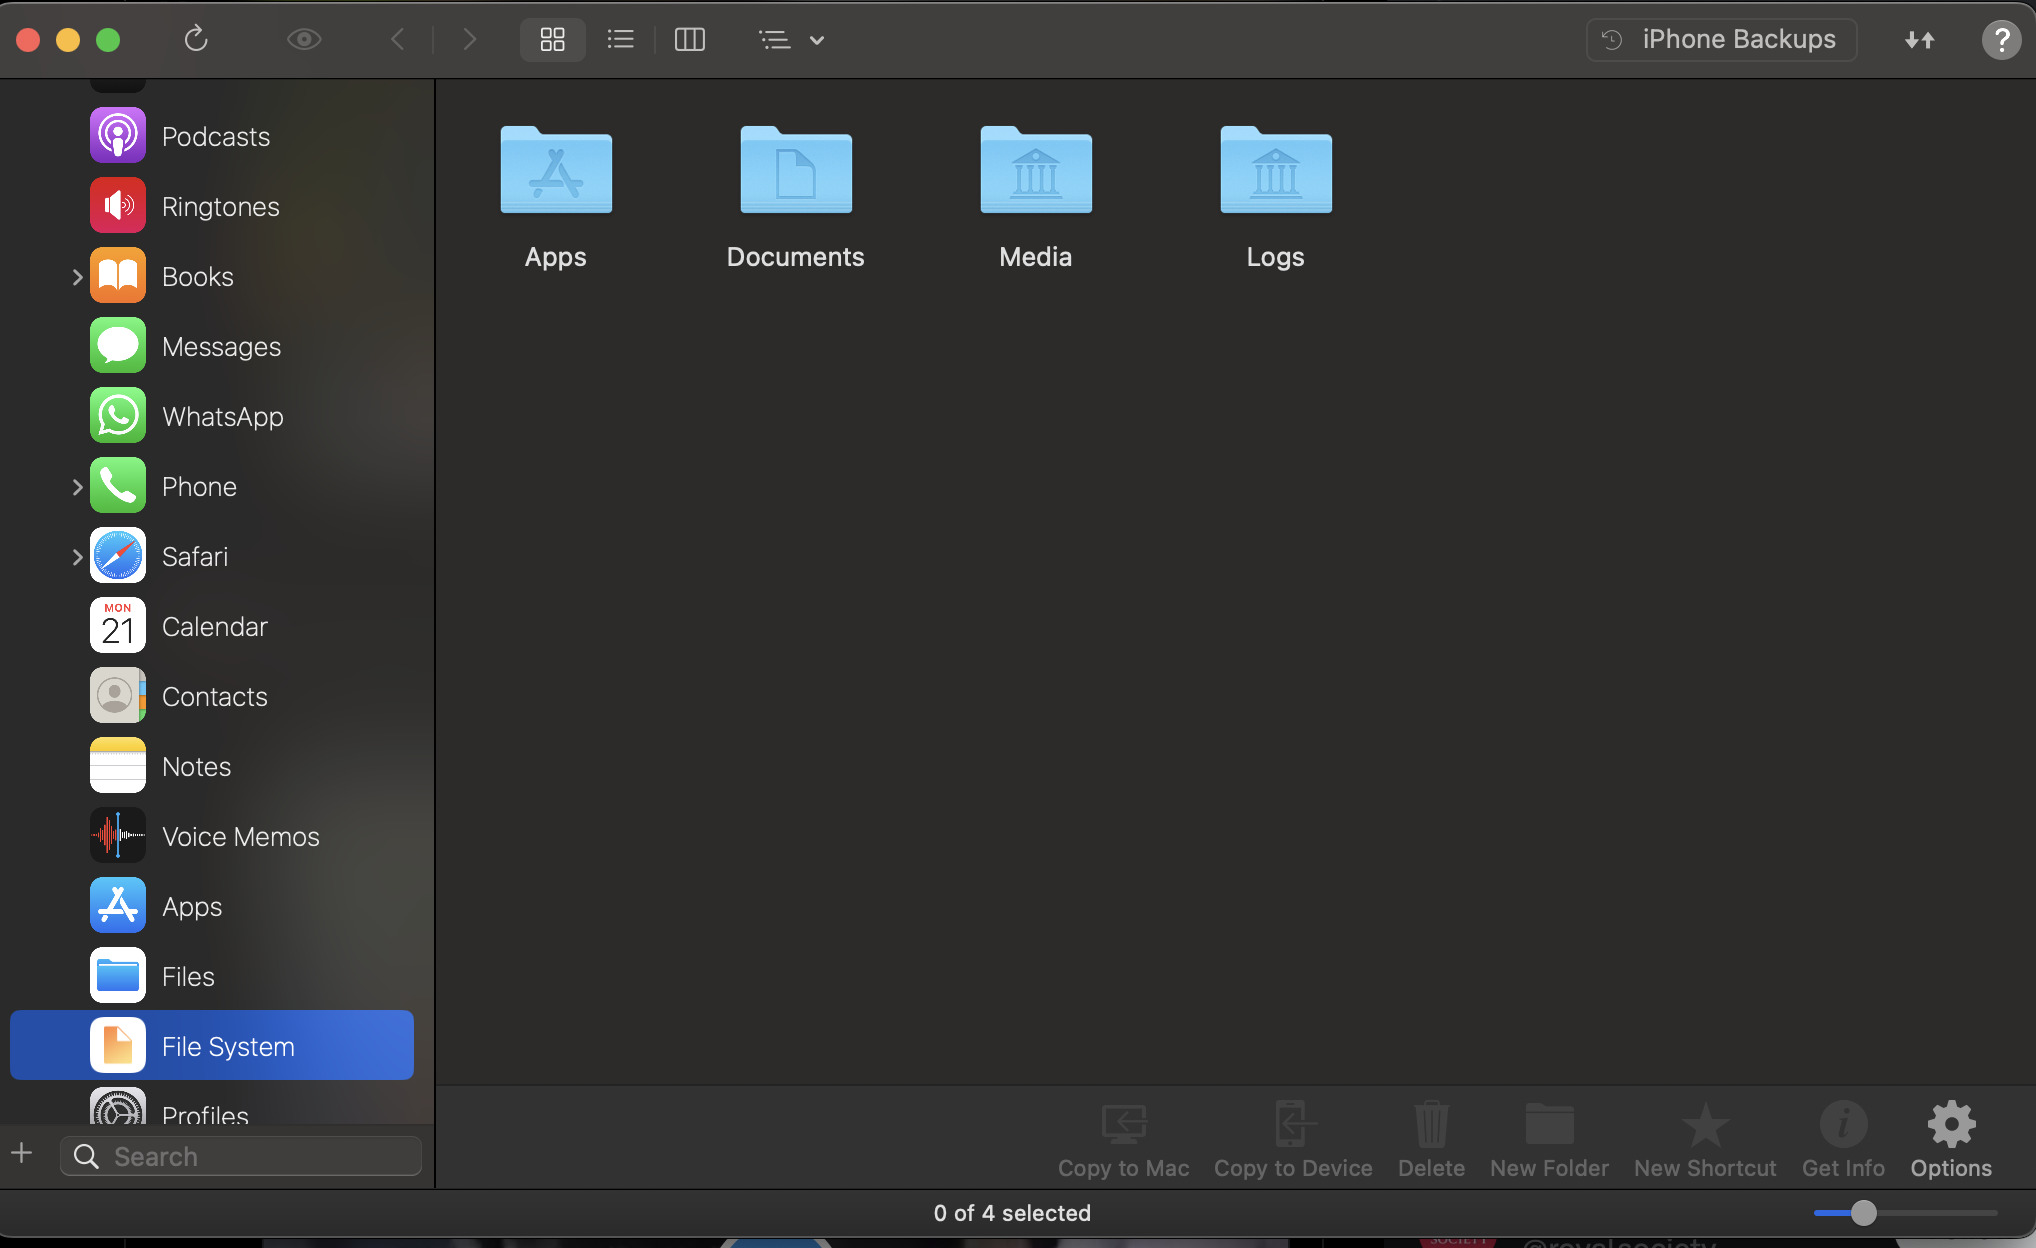Click the refresh icon in toolbar

pyautogui.click(x=196, y=39)
